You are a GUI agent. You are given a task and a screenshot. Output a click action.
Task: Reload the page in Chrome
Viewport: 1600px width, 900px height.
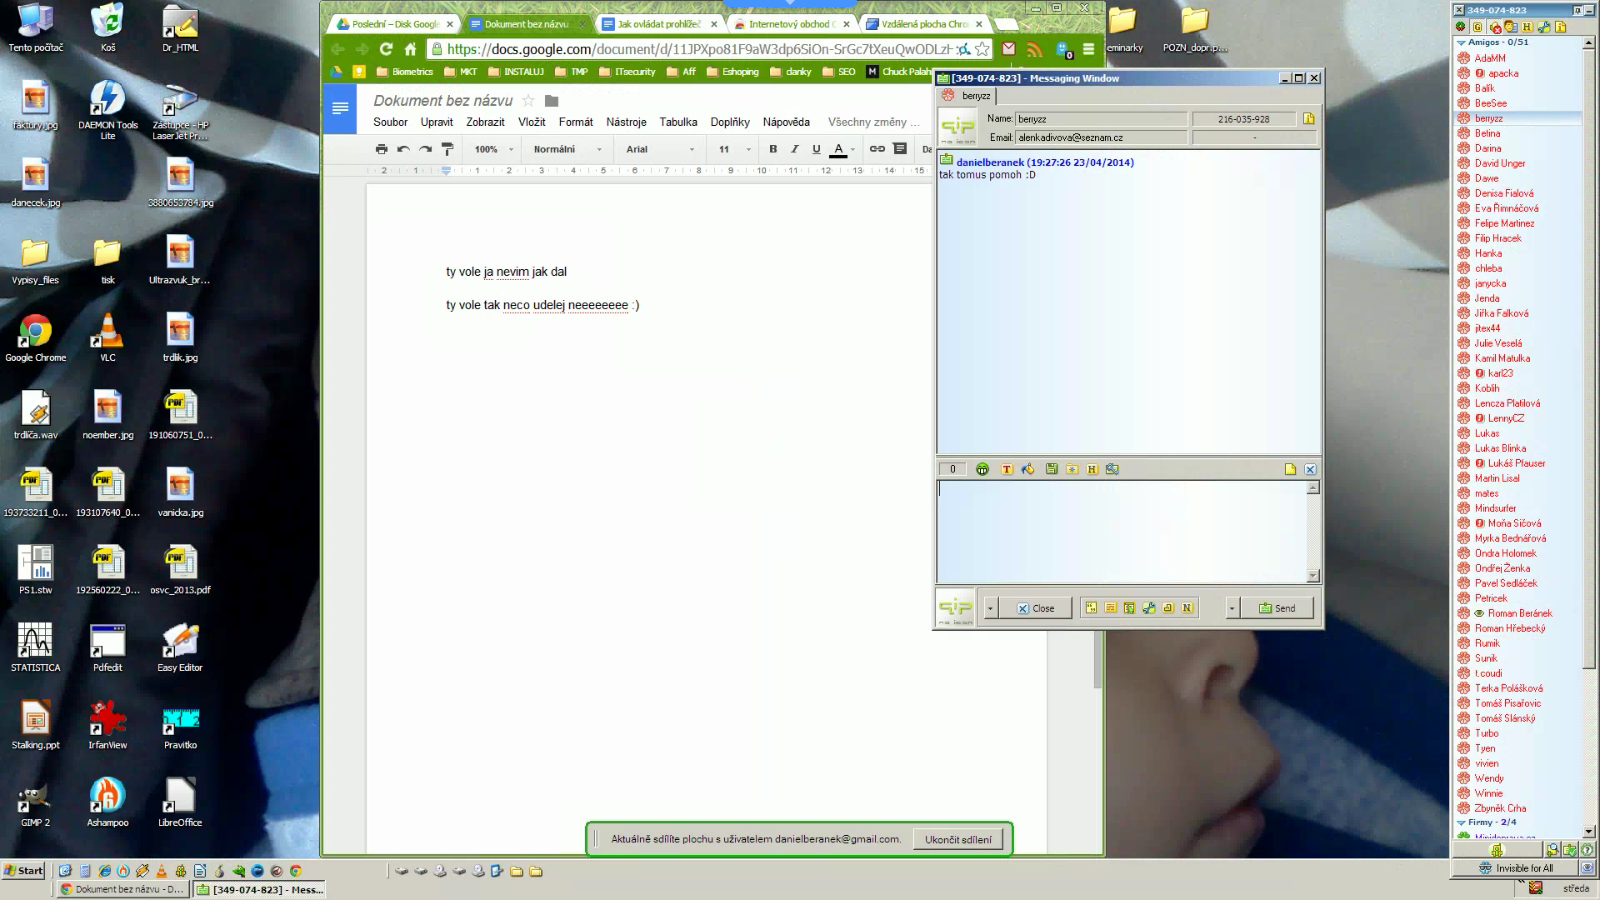coord(386,49)
